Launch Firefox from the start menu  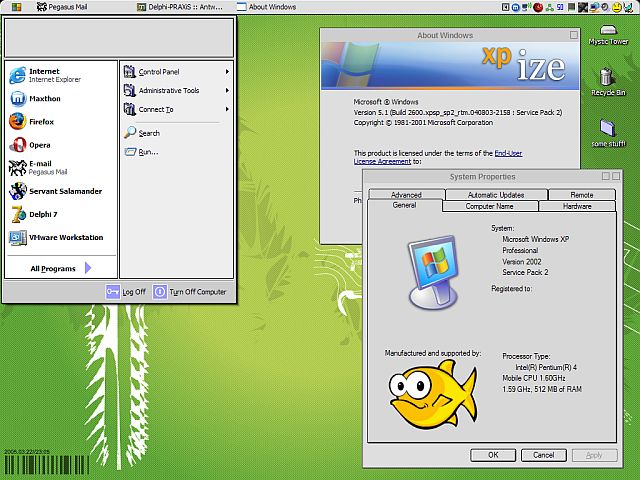coord(61,122)
